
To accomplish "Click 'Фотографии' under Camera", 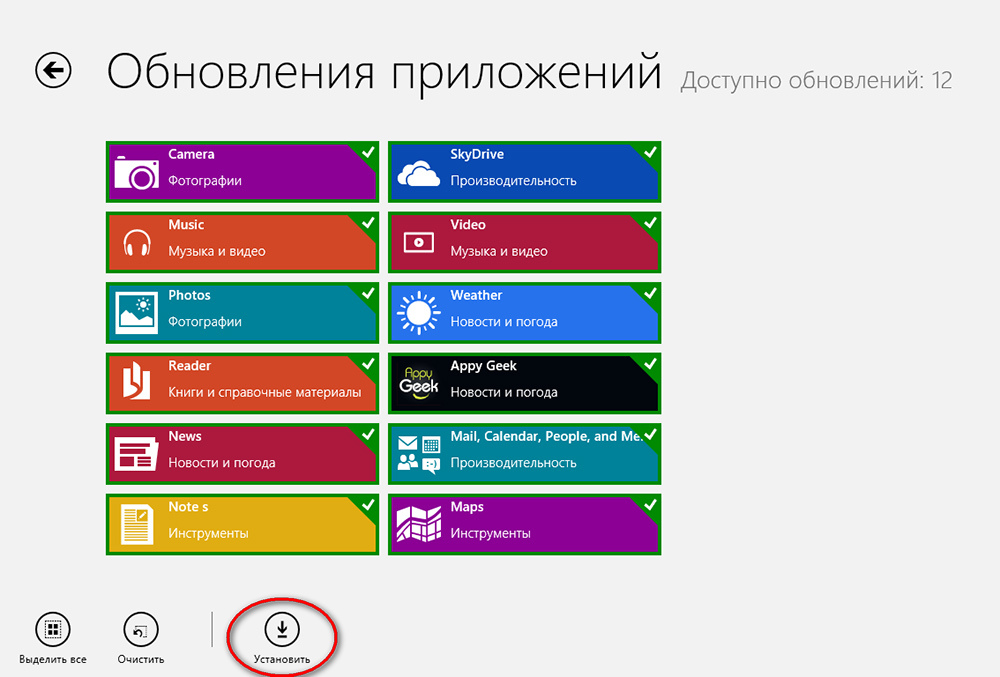I will (x=205, y=181).
